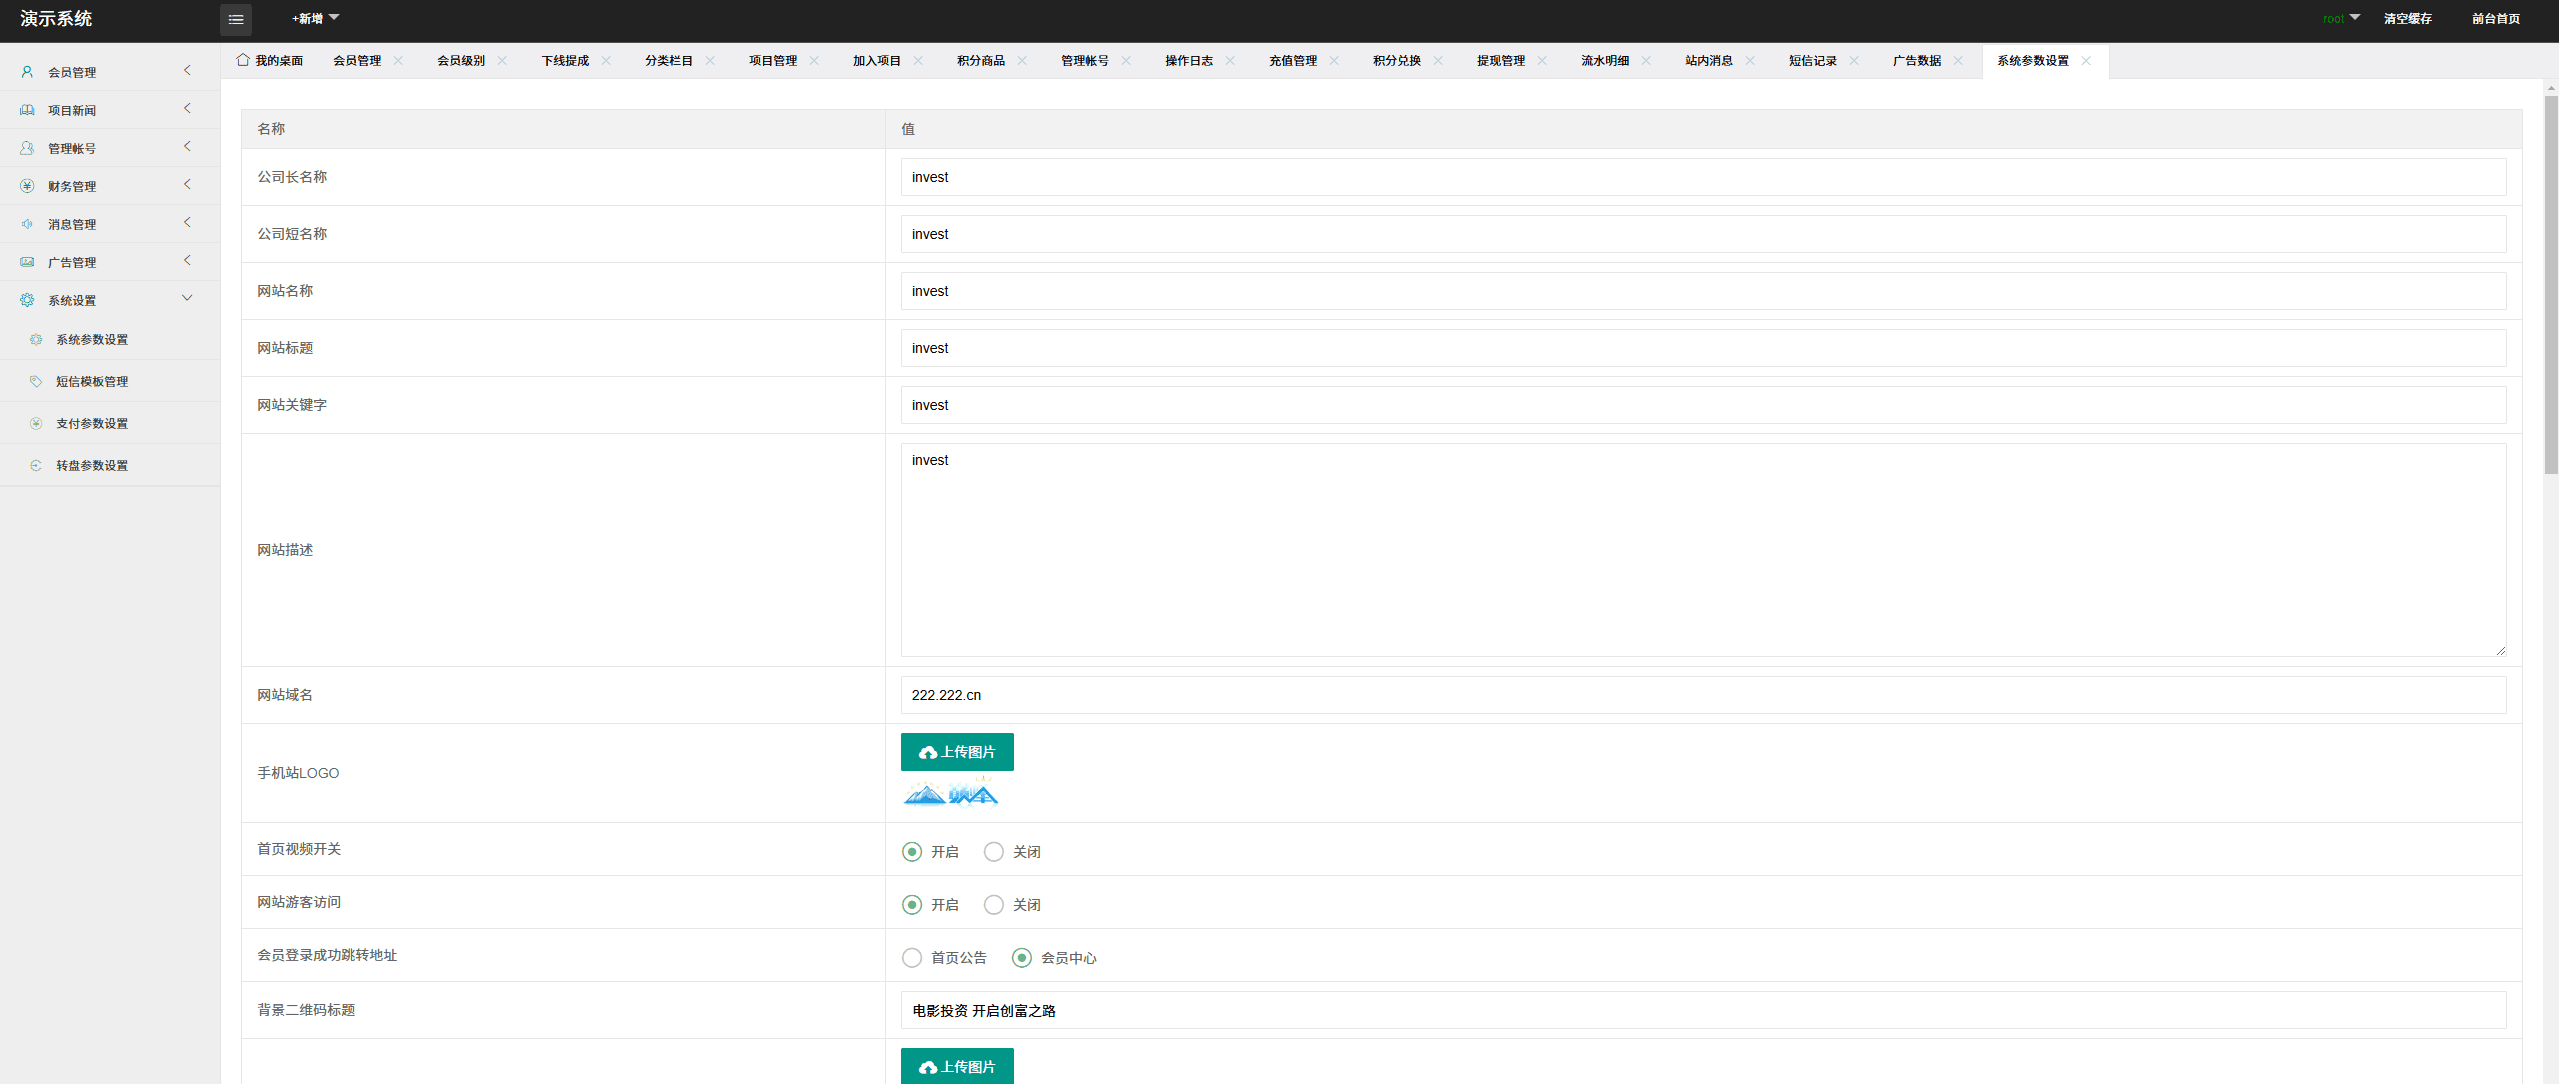Expand the 会员管理 sidebar chevron
Viewport: 2559px width, 1084px height.
pyautogui.click(x=187, y=71)
